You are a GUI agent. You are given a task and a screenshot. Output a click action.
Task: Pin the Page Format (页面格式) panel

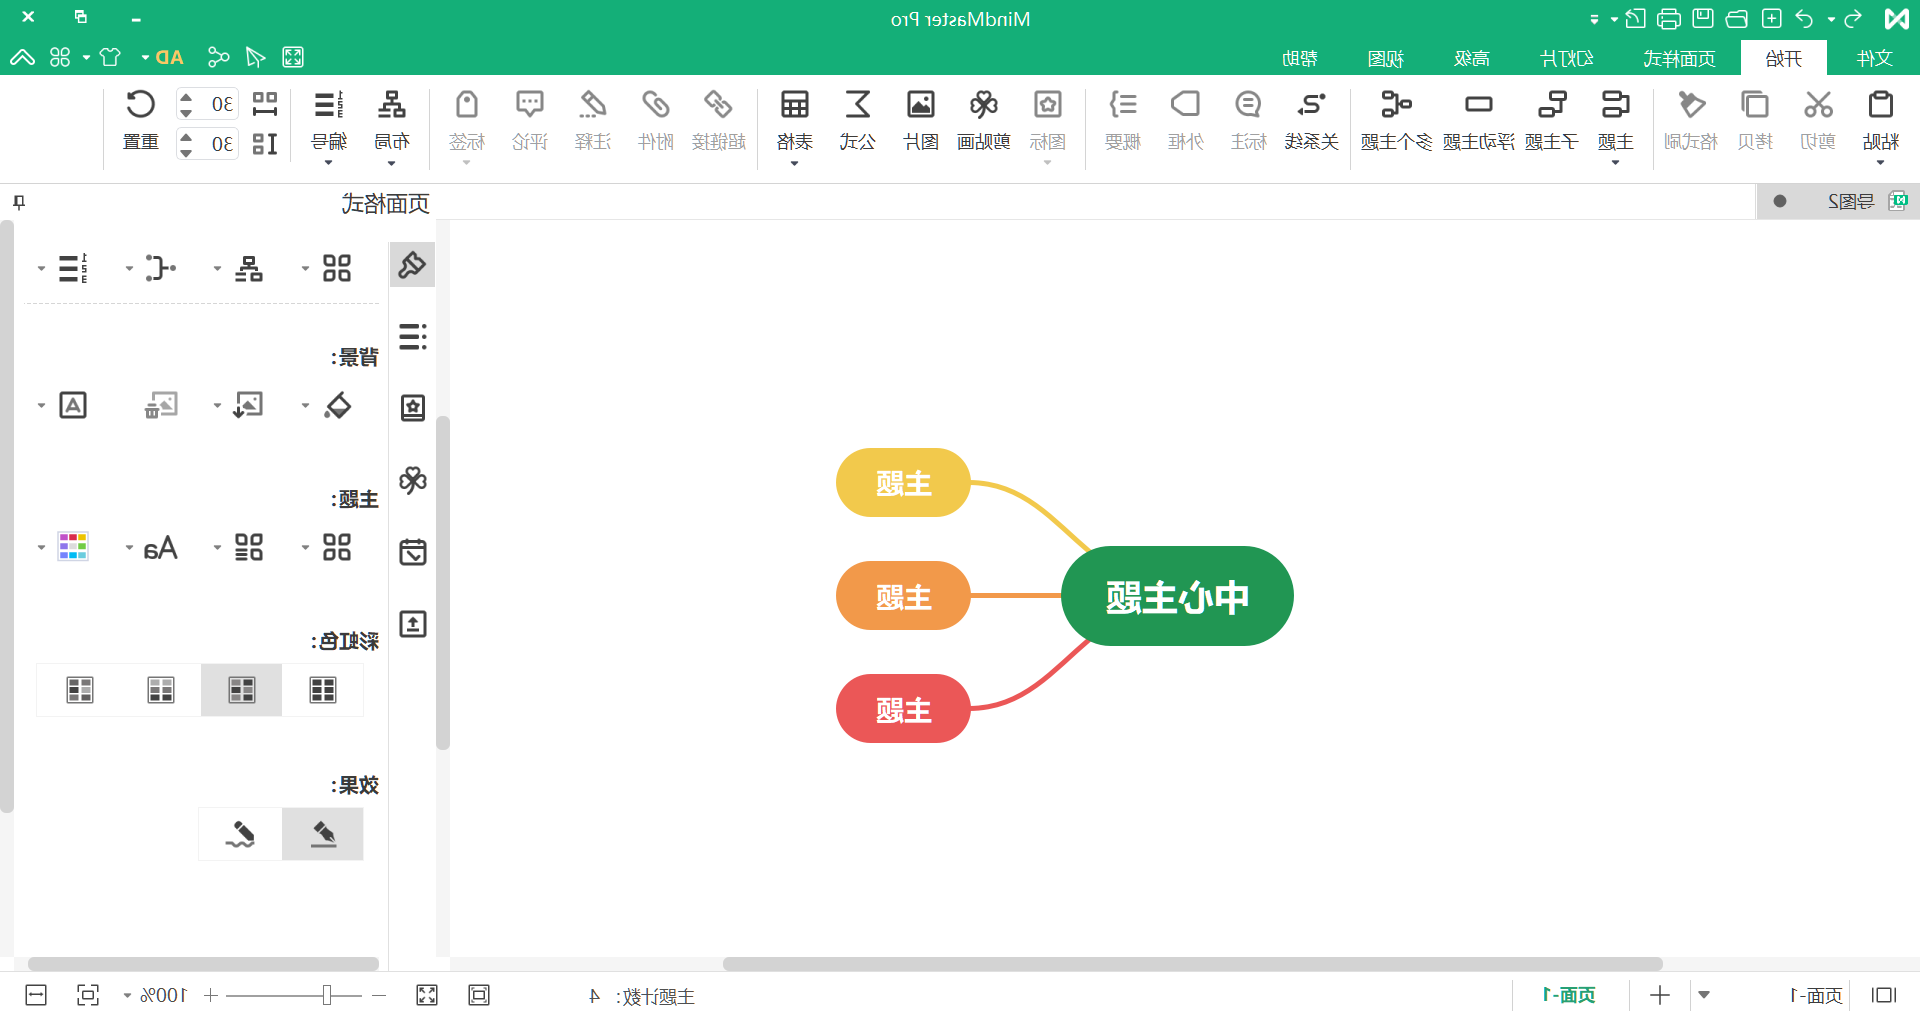tap(18, 203)
